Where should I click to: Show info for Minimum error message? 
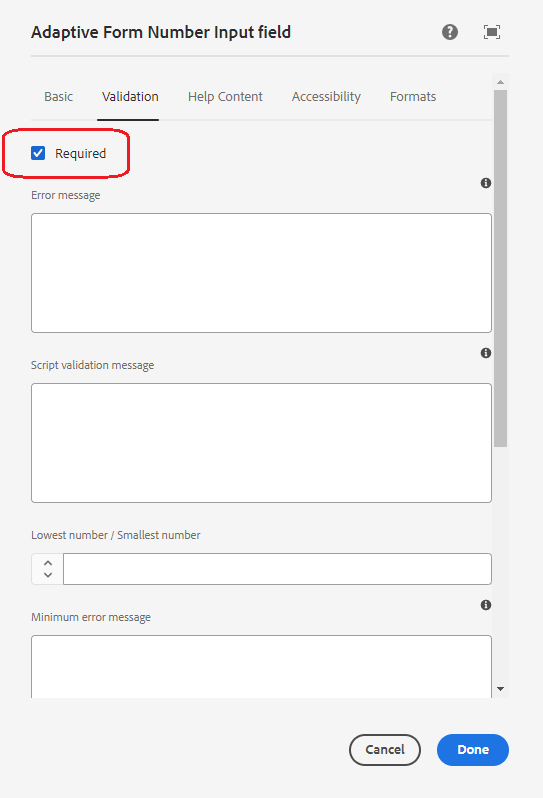[486, 605]
